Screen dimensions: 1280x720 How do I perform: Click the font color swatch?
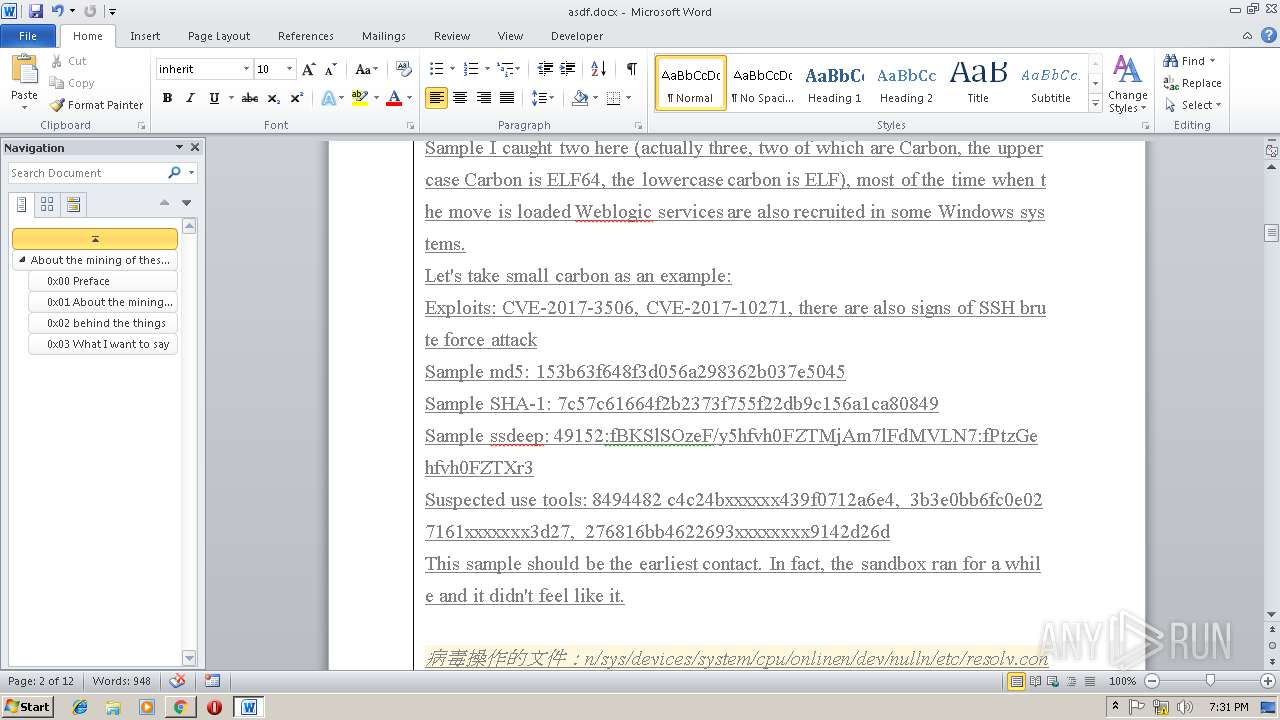coord(393,98)
